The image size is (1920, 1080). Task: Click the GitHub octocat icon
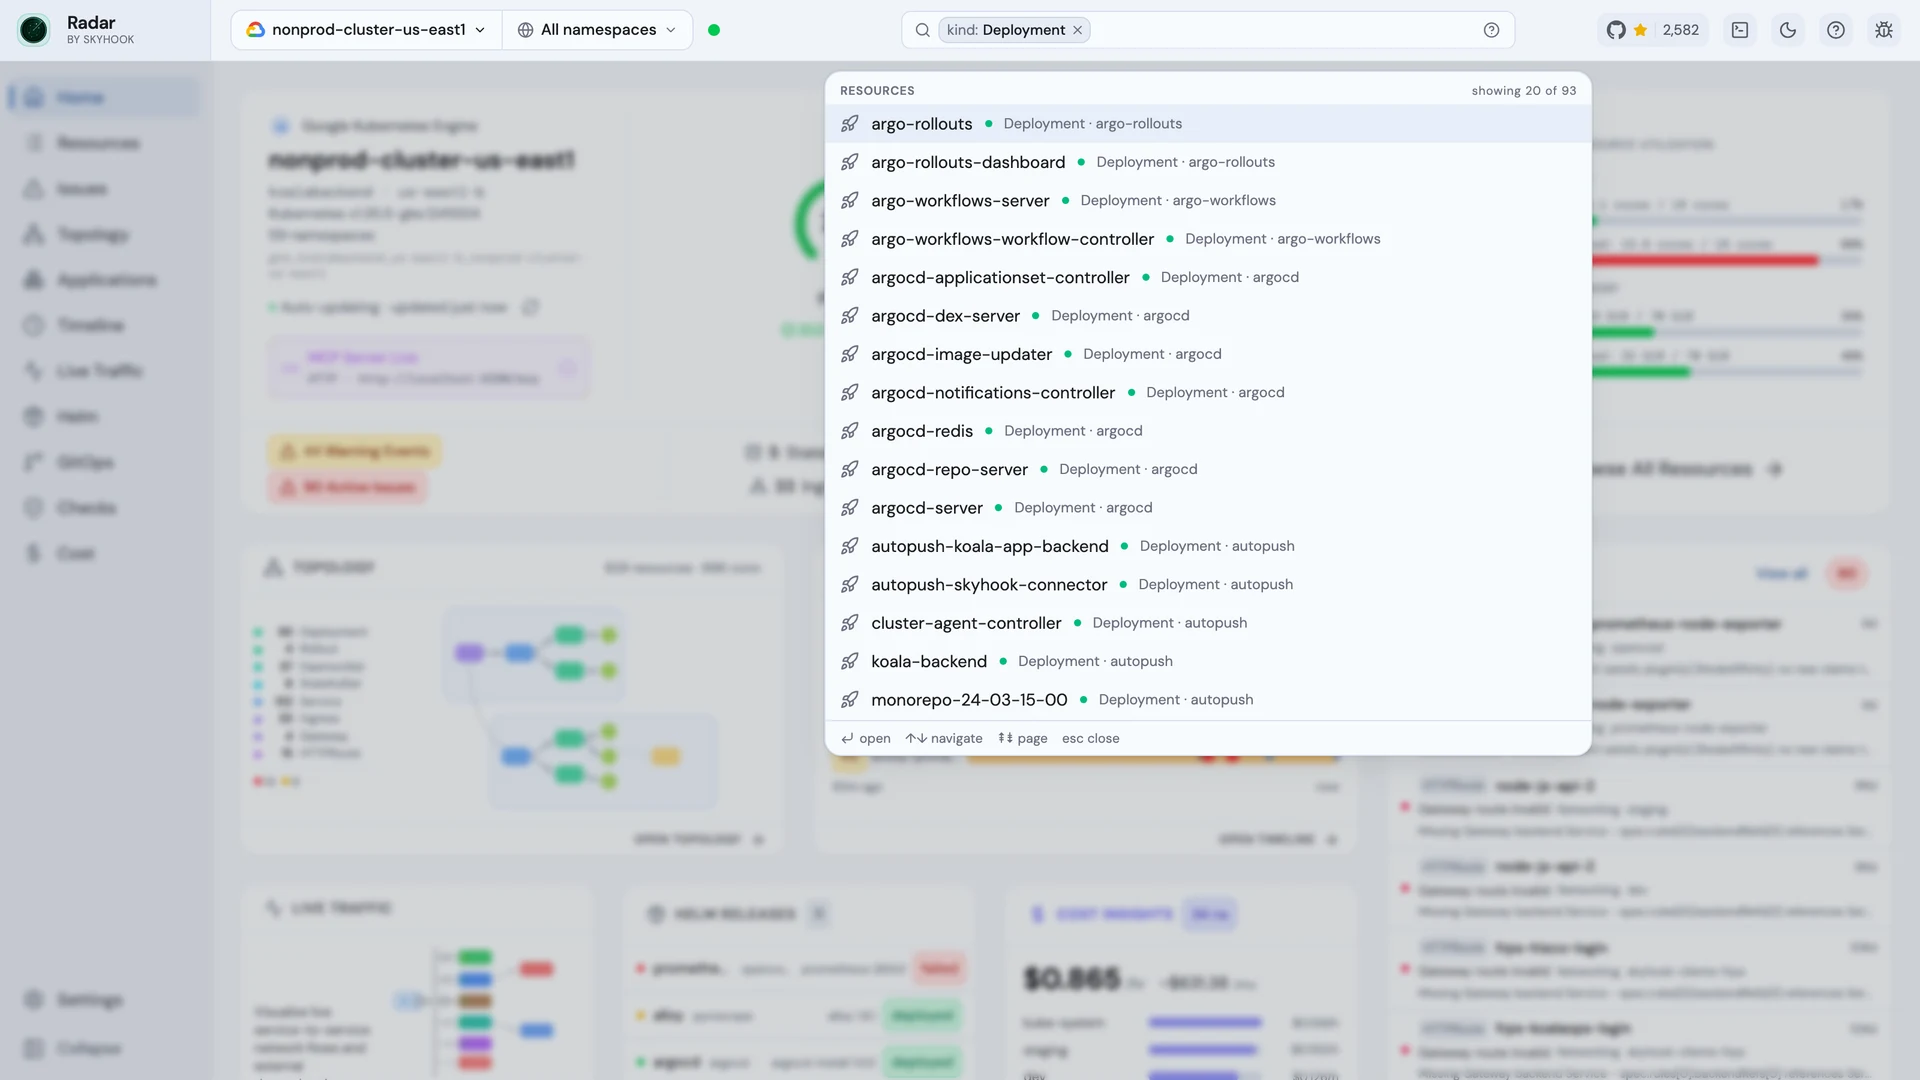1616,30
